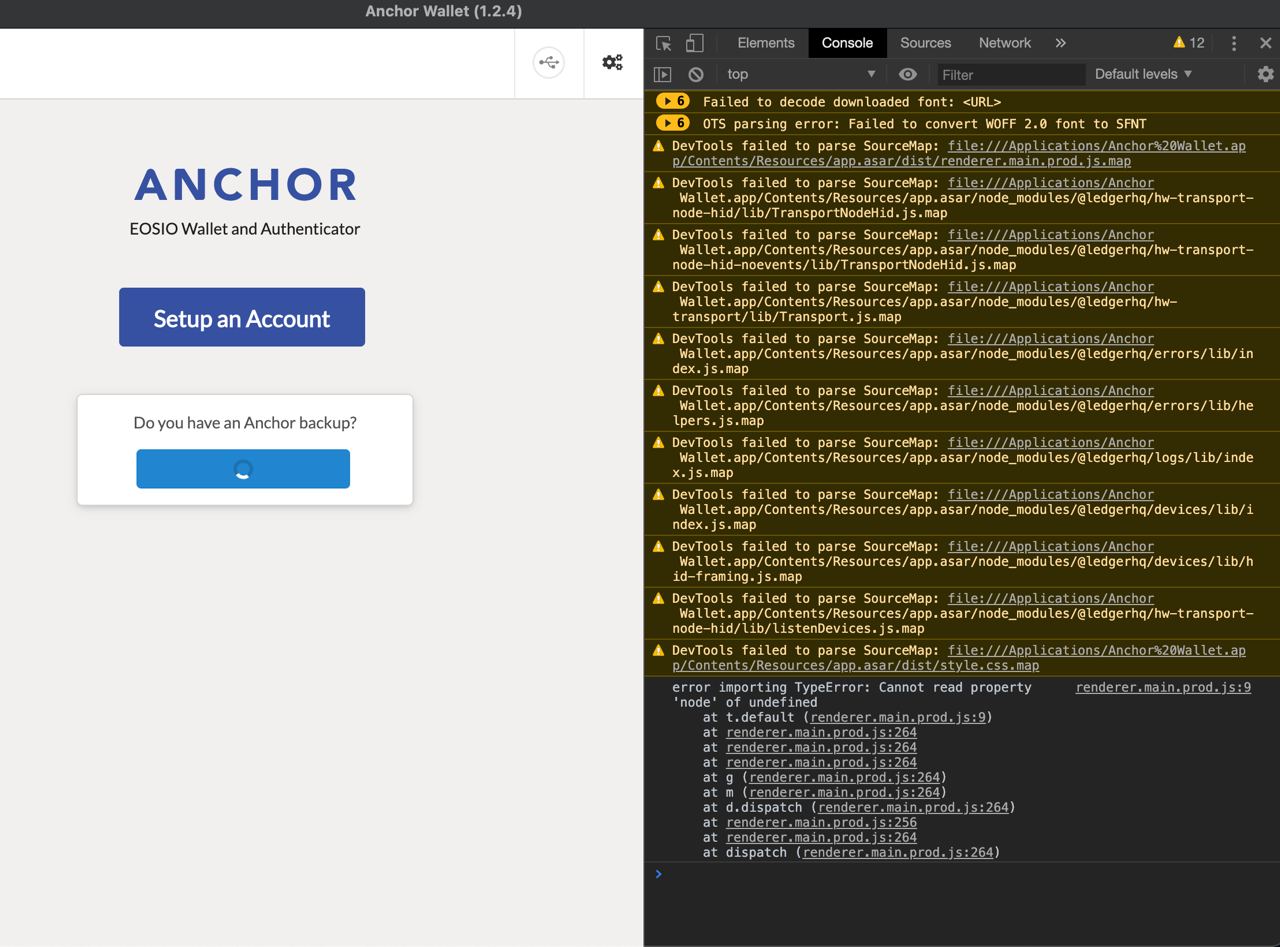Screen dimensions: 1280x947
Task: Click the 'at m' stack frame link
Action: pyautogui.click(x=844, y=792)
